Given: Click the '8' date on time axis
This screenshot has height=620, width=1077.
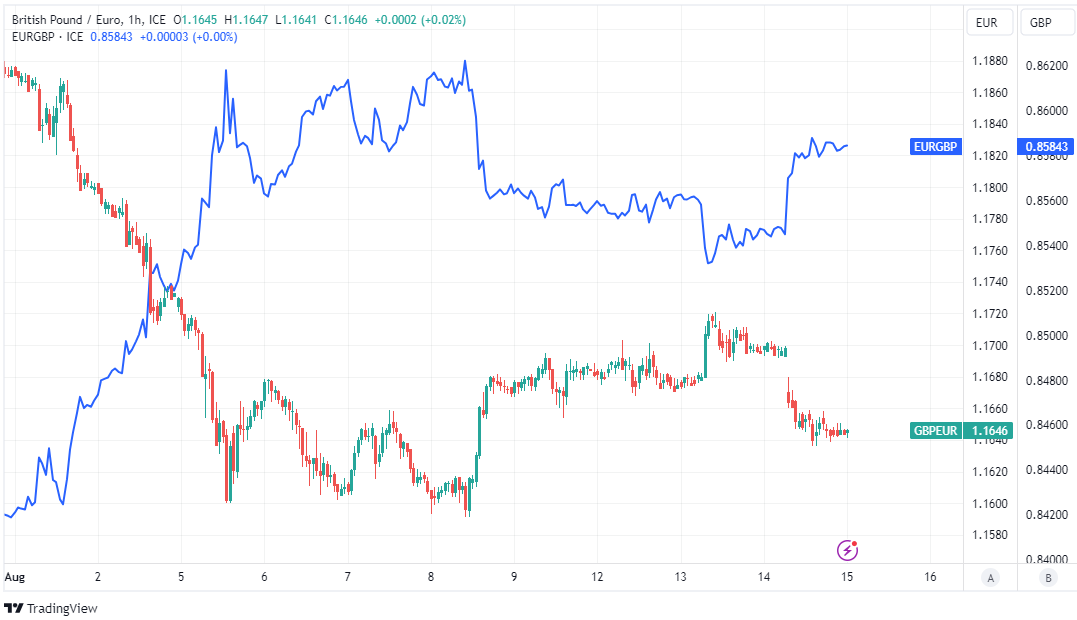Looking at the screenshot, I should 430,577.
